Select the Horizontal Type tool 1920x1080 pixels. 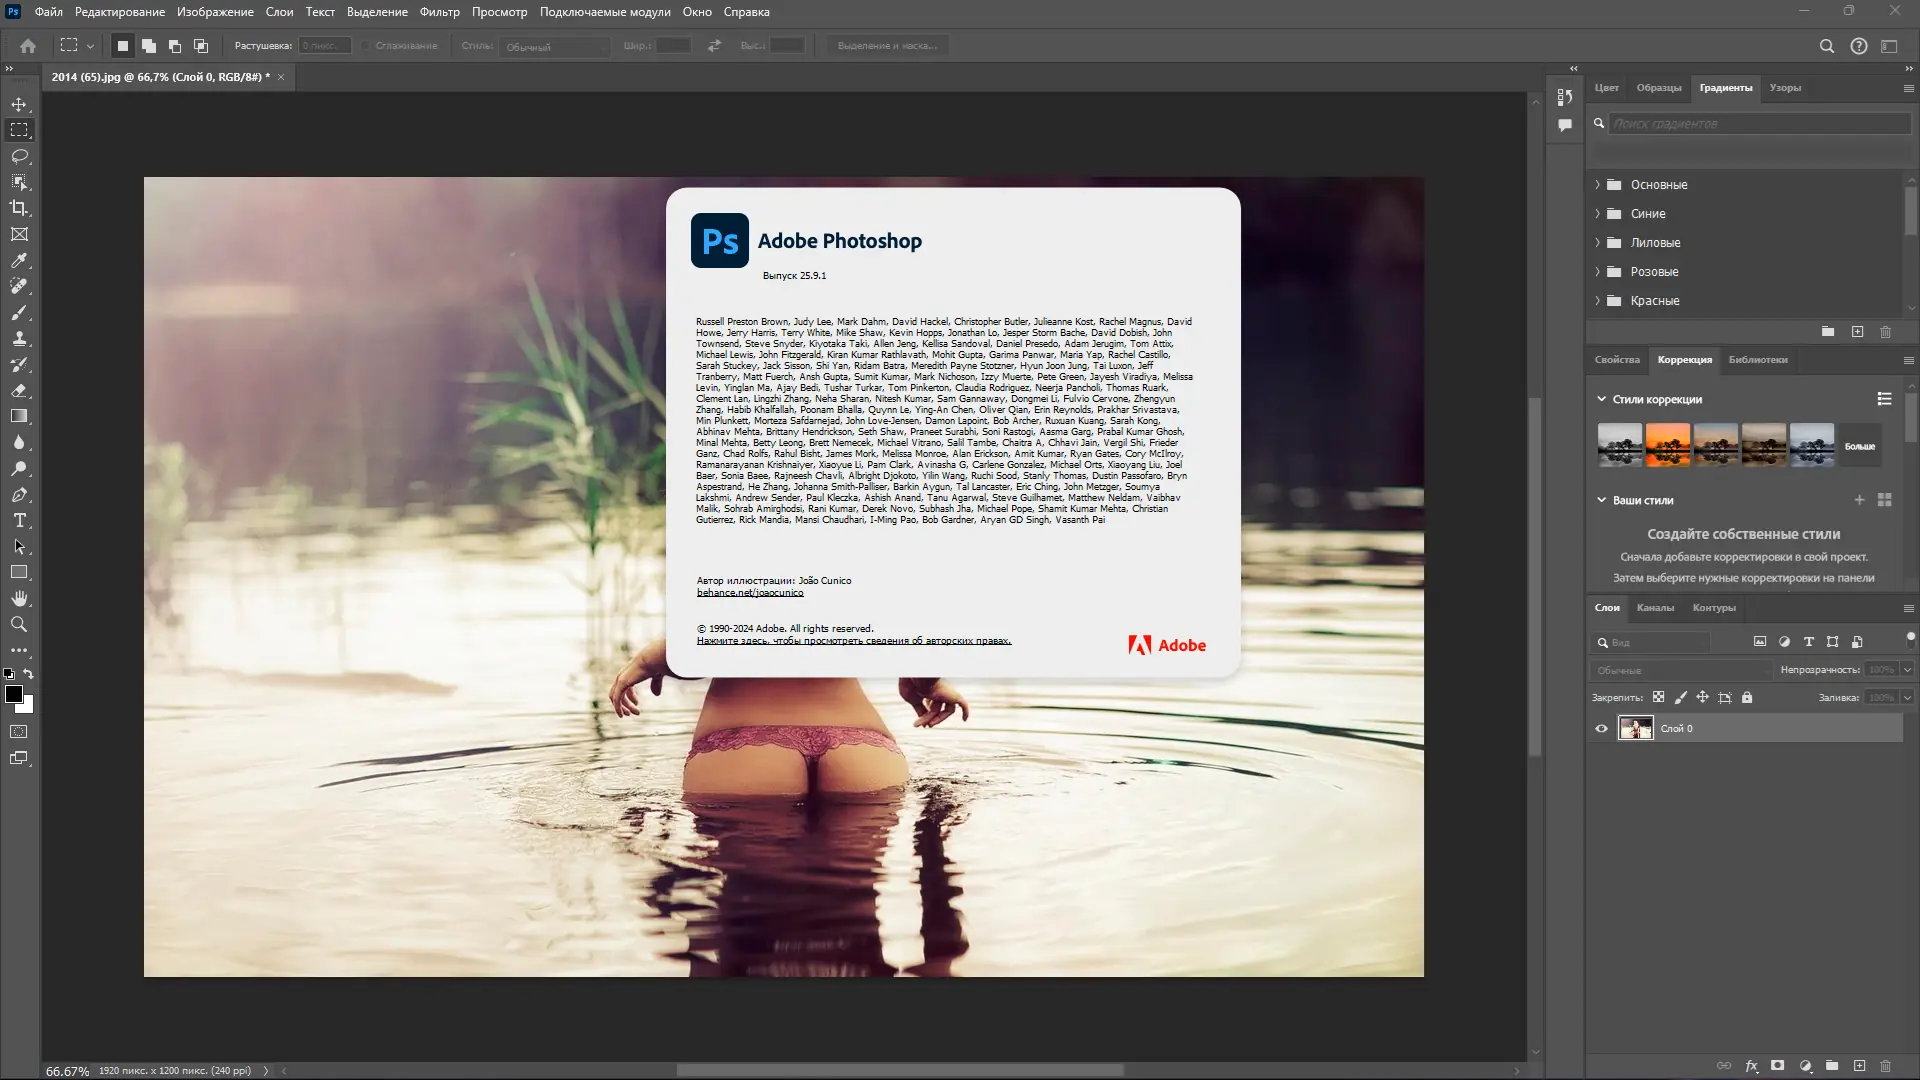coord(19,521)
